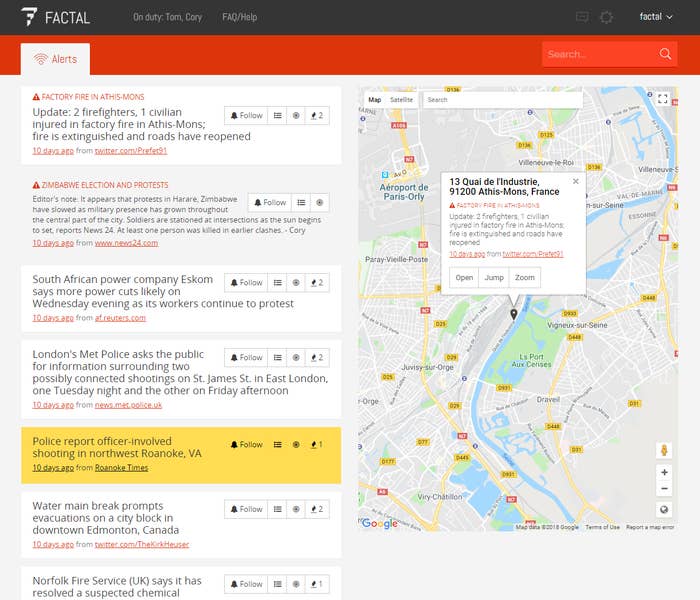Open twitter.com/TheKirkHeuser source link
This screenshot has height=600, width=700.
click(142, 545)
